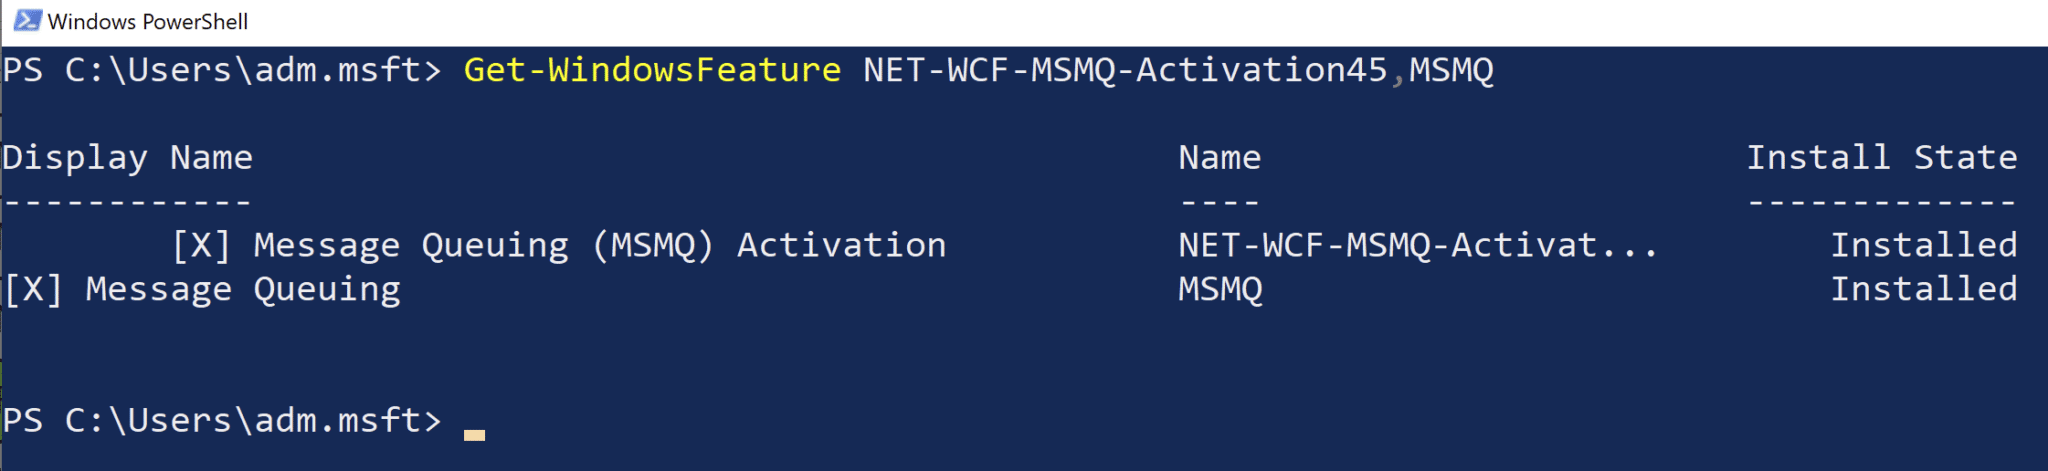The height and width of the screenshot is (471, 2048).
Task: Click the [X] marker beside Message Queuing (MSMQ) Activation
Action: [201, 246]
